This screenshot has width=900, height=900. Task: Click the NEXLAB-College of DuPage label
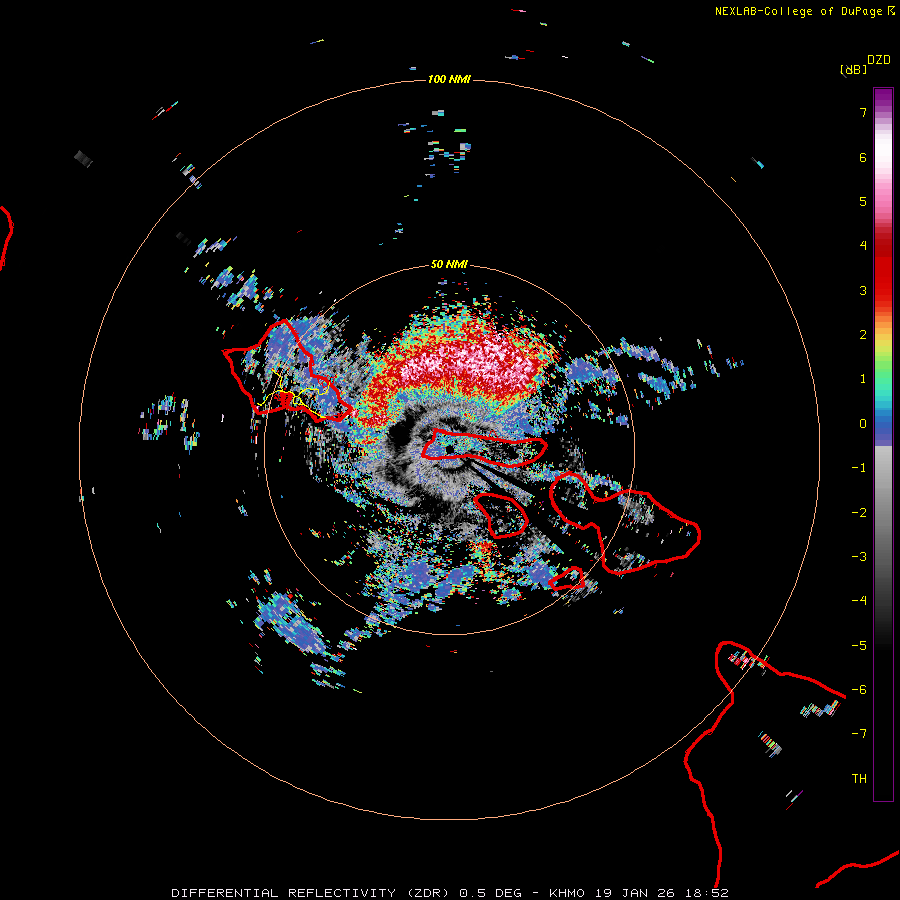[798, 11]
